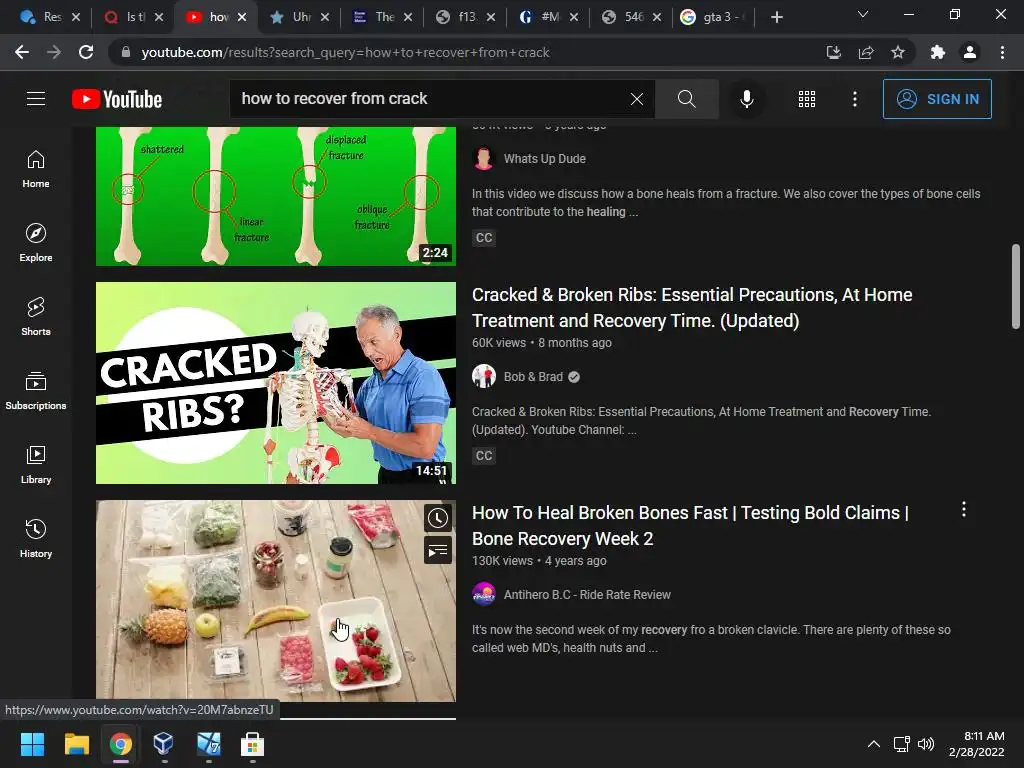Open action menu for Heal Broken Bones video
1024x768 pixels.
[963, 509]
